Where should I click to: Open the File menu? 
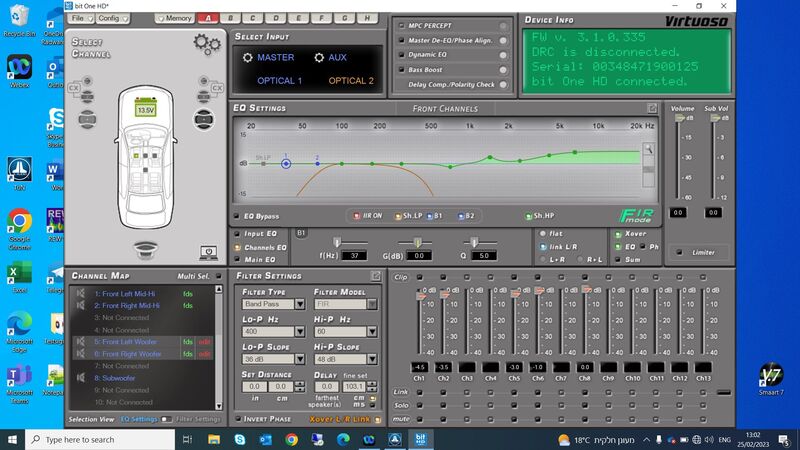coord(82,18)
